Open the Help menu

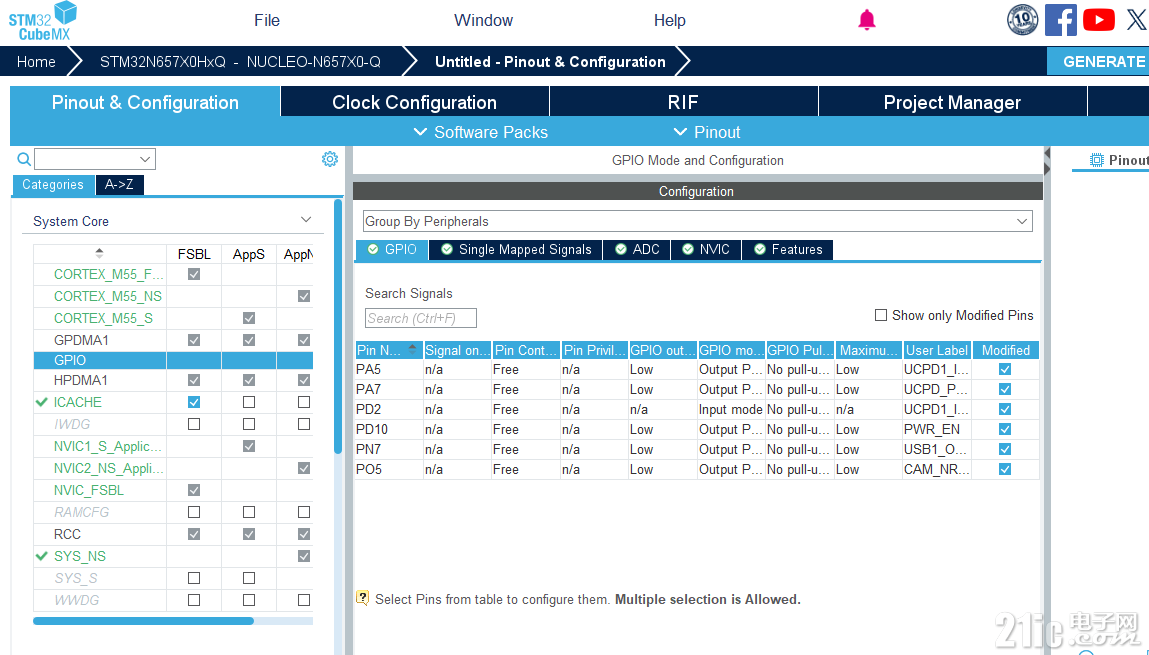tap(670, 21)
